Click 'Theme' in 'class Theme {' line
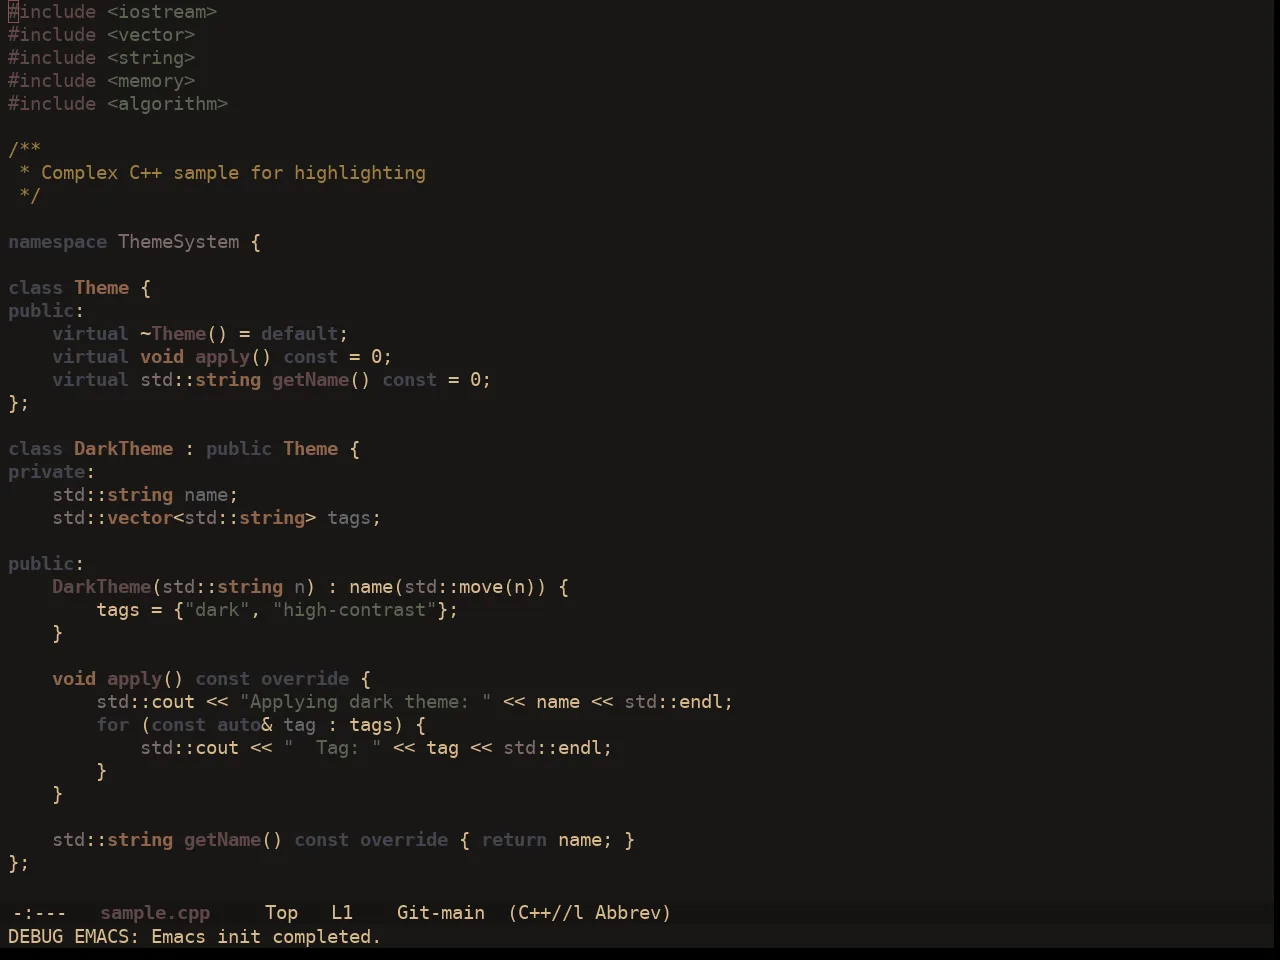Screen dimensions: 1280x960 coord(102,288)
